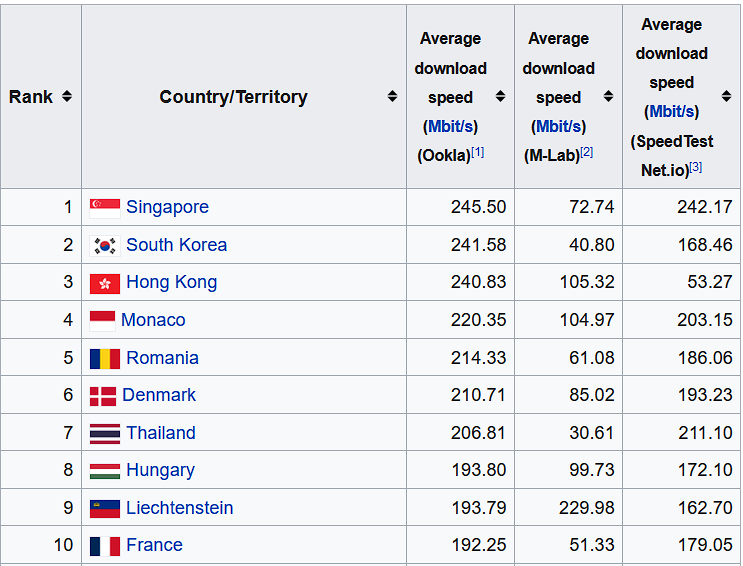The width and height of the screenshot is (743, 566).
Task: Click the Liechtenstein M-Lab value 229.98
Action: pyautogui.click(x=587, y=508)
